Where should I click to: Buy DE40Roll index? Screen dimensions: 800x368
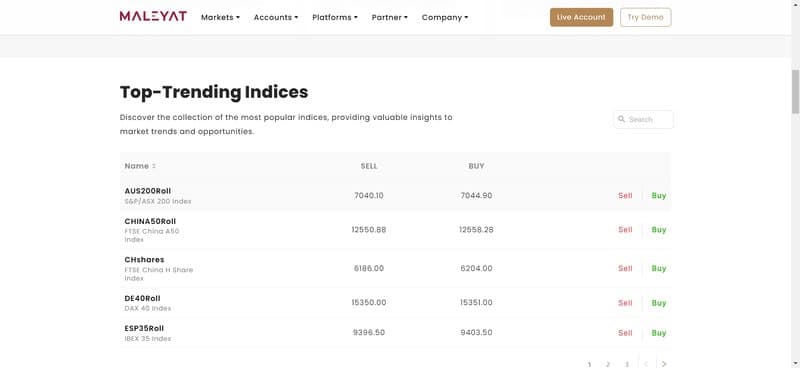pyautogui.click(x=659, y=303)
